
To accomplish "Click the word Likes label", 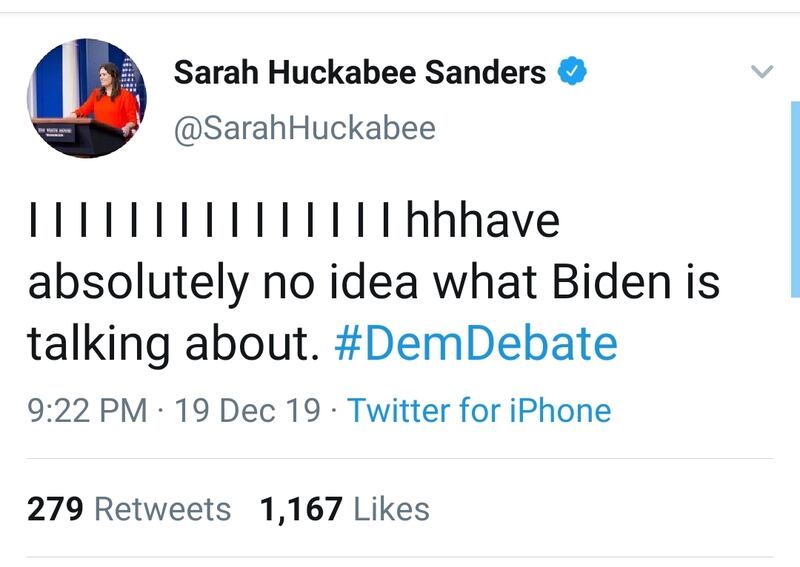I will click(x=391, y=509).
